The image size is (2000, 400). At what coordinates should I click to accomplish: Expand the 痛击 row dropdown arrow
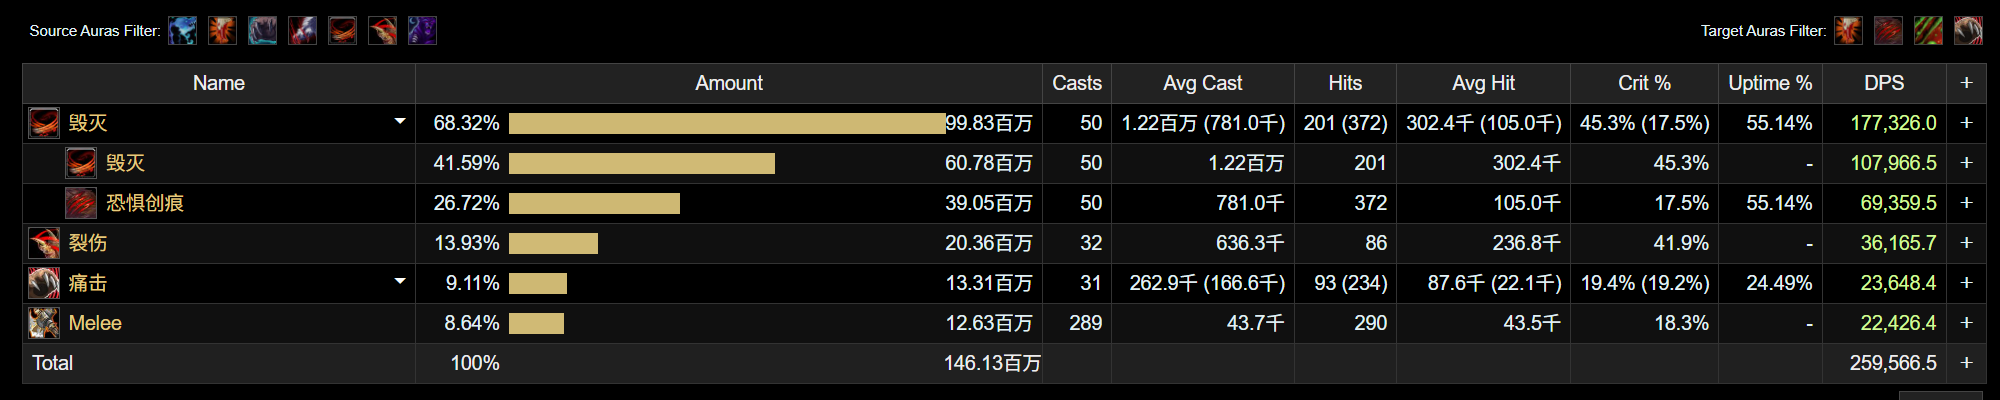[x=400, y=282]
